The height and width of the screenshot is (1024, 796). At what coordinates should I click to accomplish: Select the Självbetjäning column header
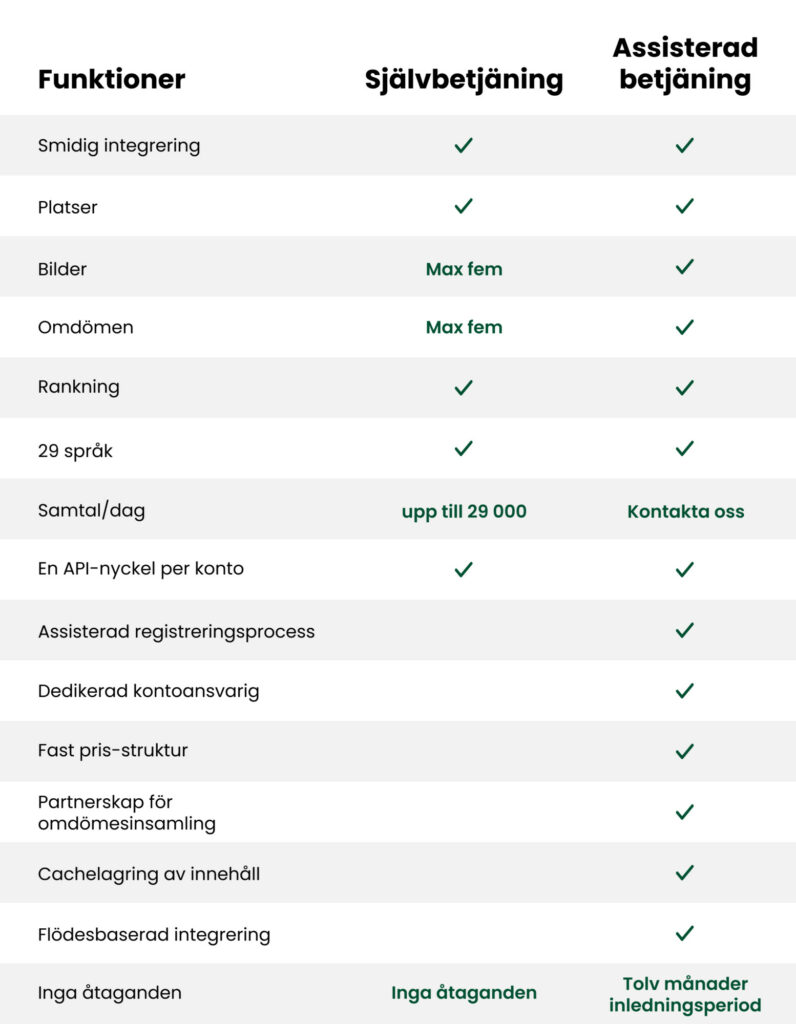[464, 80]
